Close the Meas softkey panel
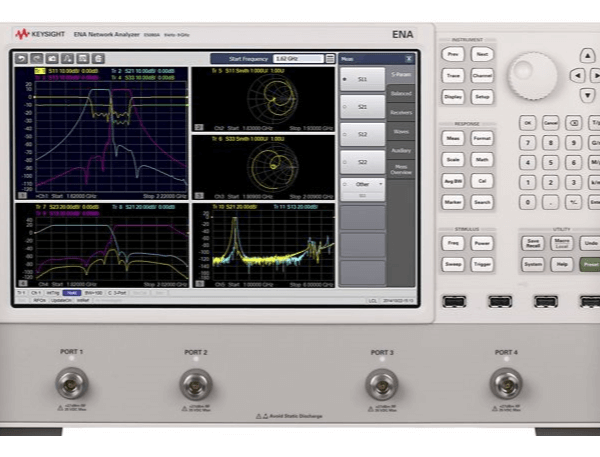 click(409, 59)
